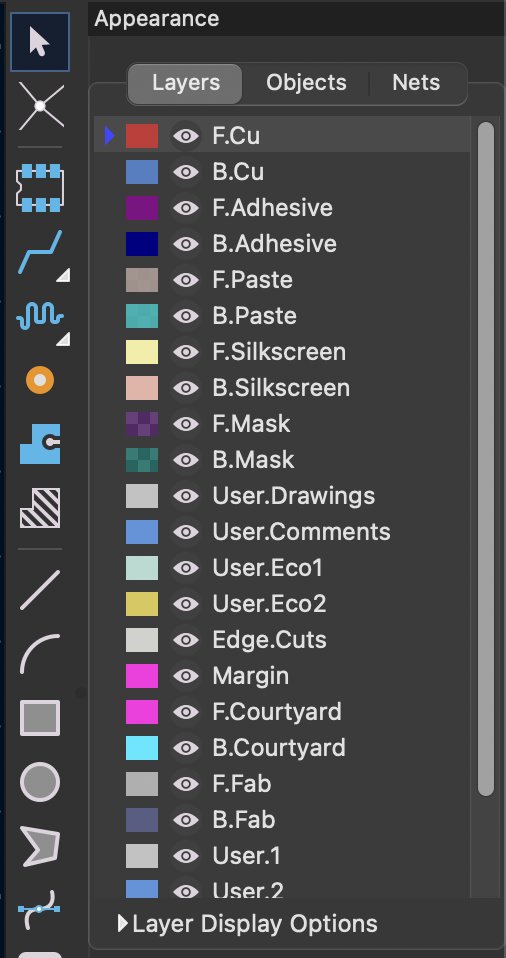Toggle visibility of F.Silkscreen layer
The height and width of the screenshot is (958, 506).
(186, 352)
